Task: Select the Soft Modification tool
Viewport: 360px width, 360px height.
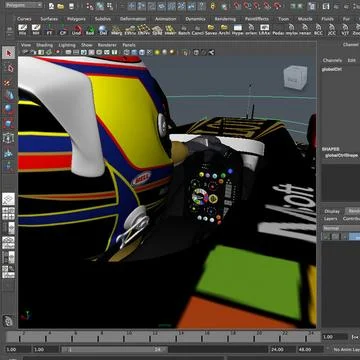Action: pyautogui.click(x=9, y=152)
